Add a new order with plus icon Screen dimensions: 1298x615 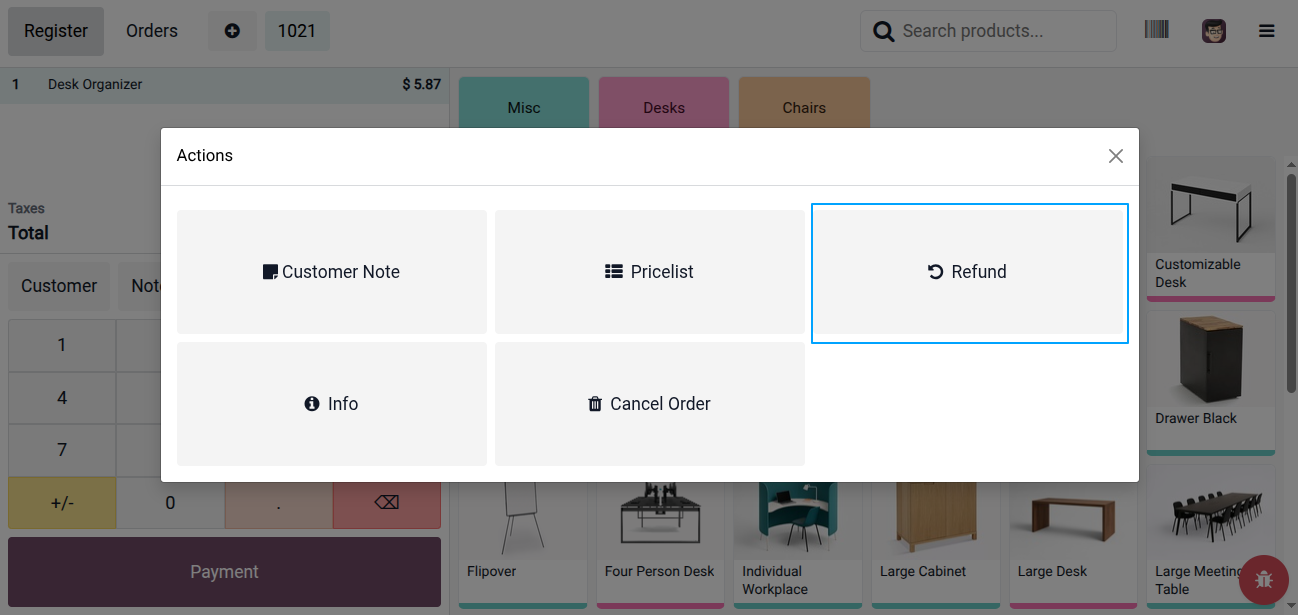(232, 31)
